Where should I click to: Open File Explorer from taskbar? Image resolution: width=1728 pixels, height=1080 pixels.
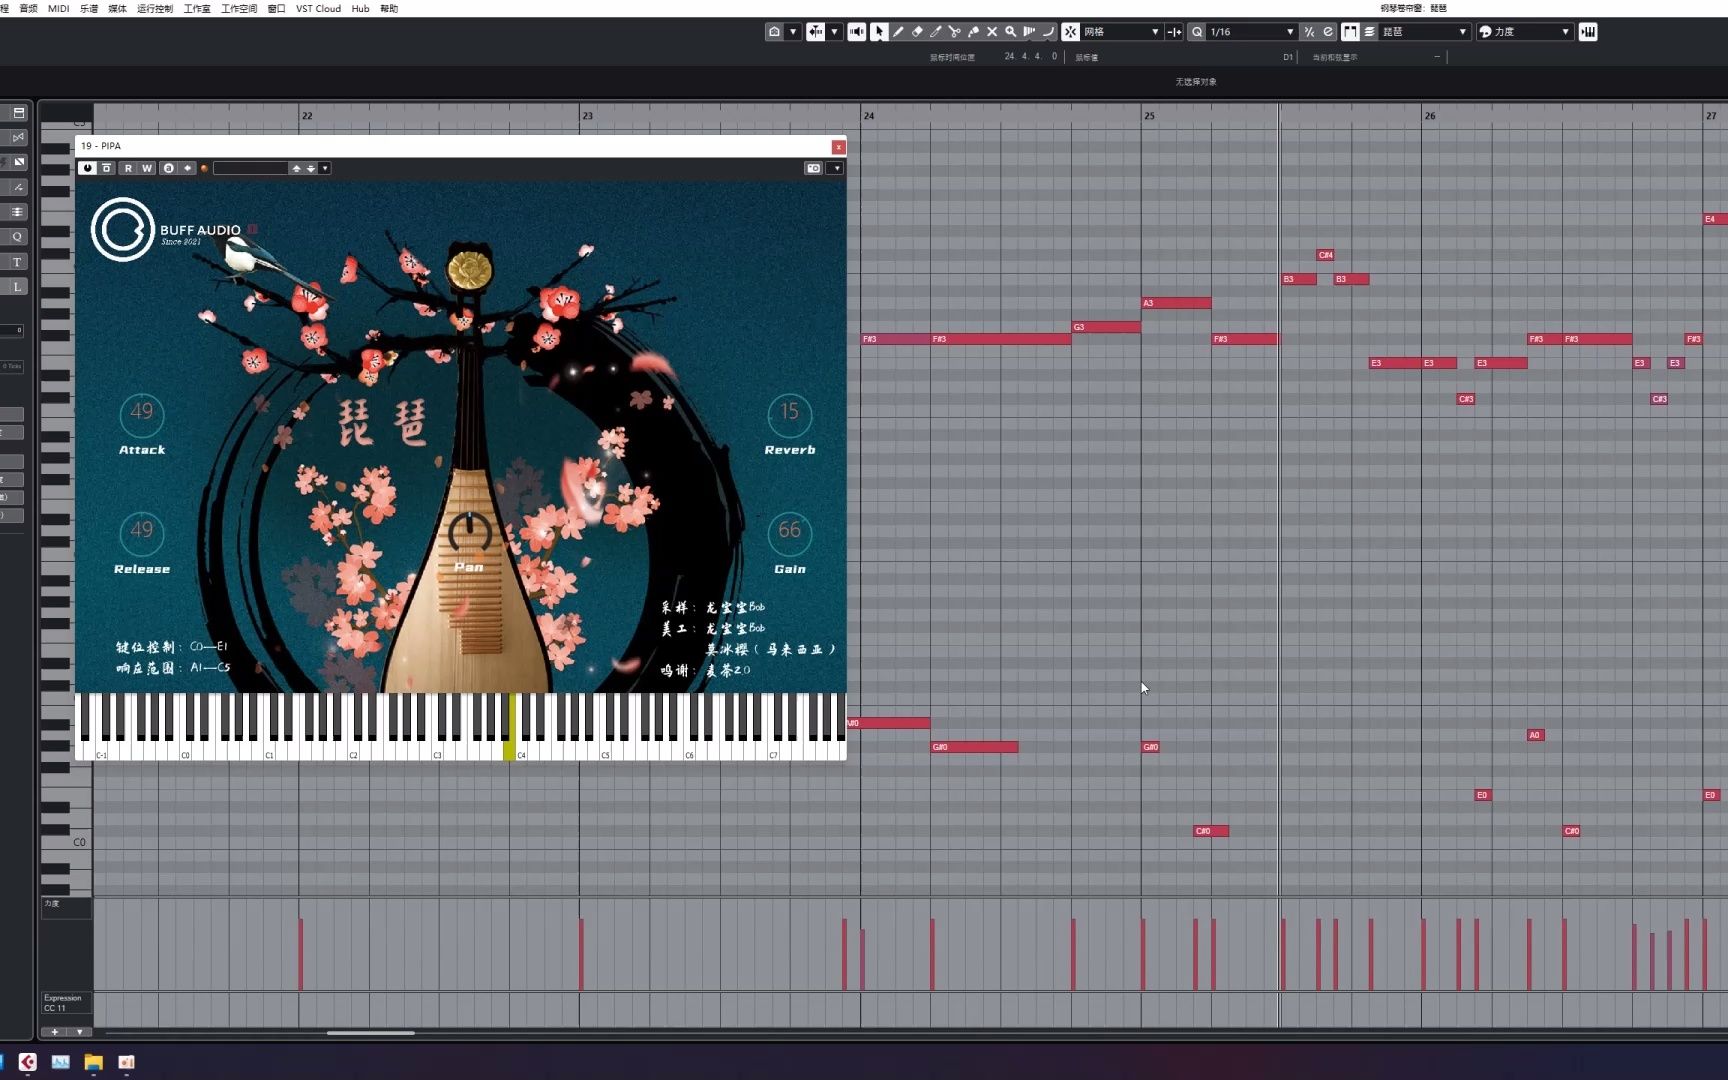pyautogui.click(x=93, y=1062)
